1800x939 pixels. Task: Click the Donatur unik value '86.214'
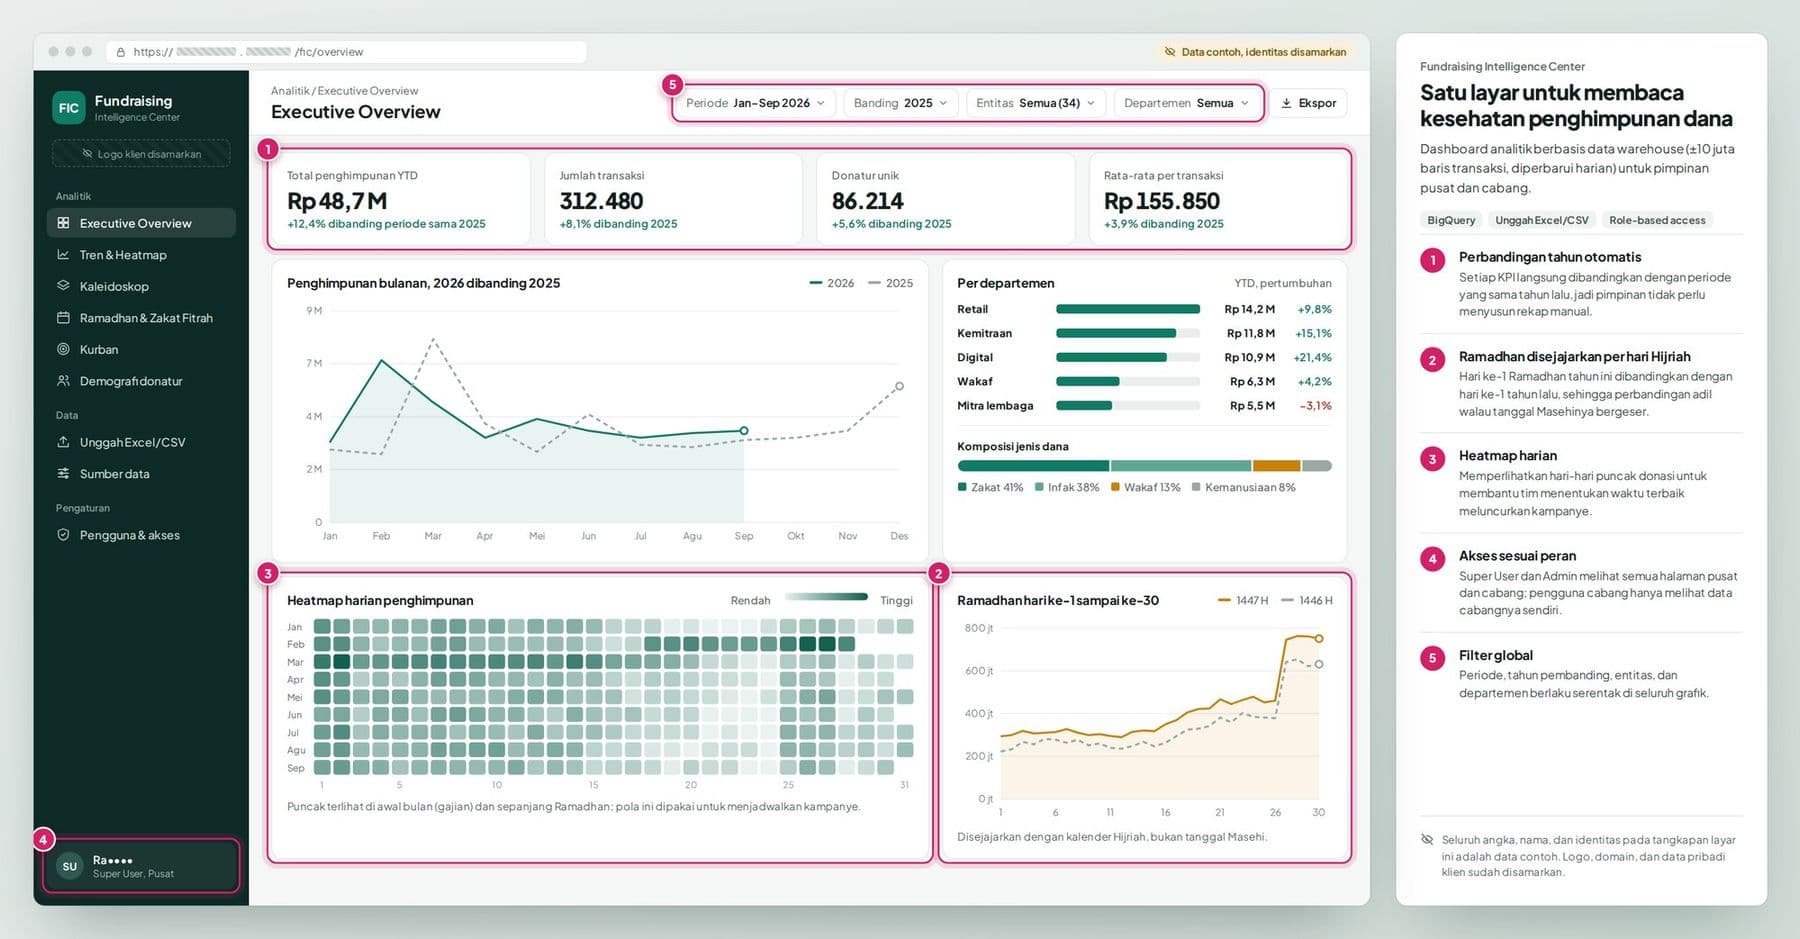tap(867, 201)
